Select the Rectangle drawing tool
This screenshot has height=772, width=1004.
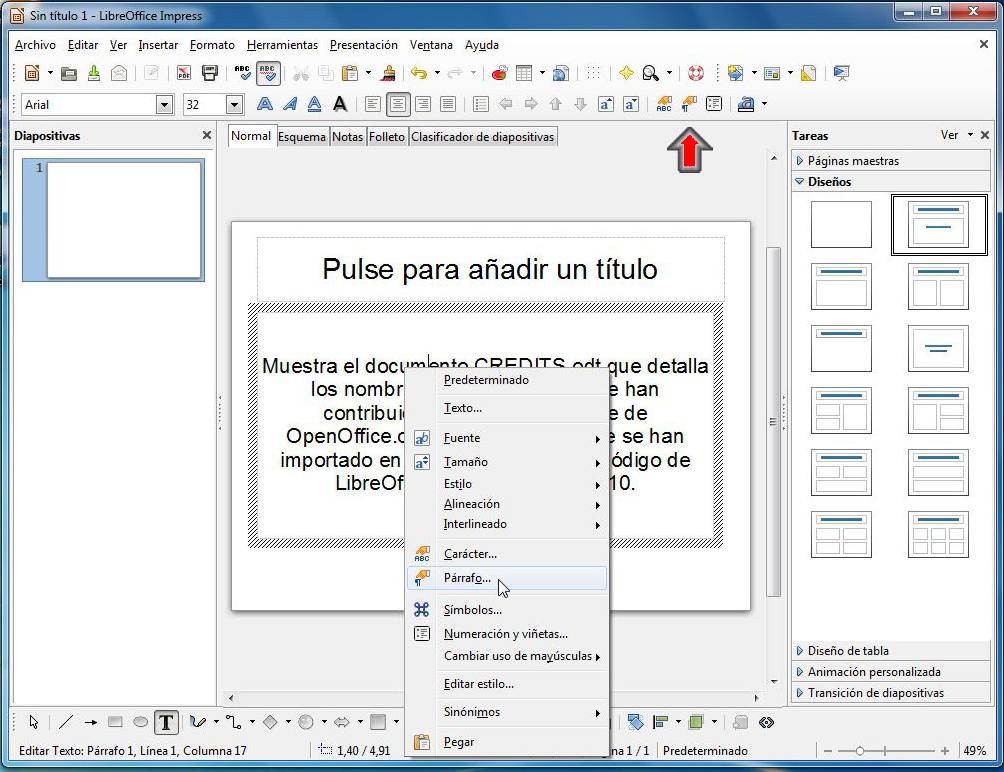tap(115, 723)
